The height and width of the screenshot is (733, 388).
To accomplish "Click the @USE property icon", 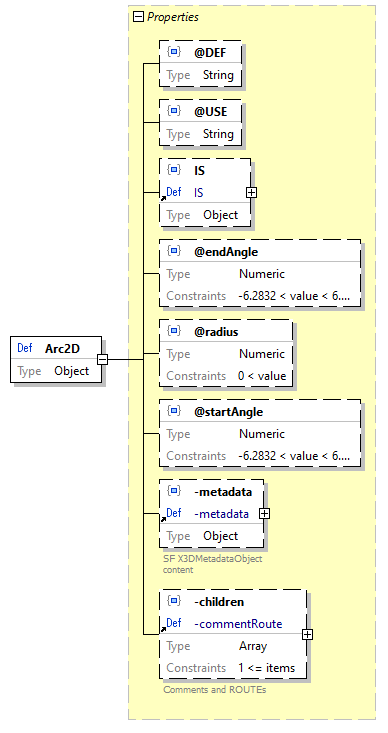I will tap(174, 111).
